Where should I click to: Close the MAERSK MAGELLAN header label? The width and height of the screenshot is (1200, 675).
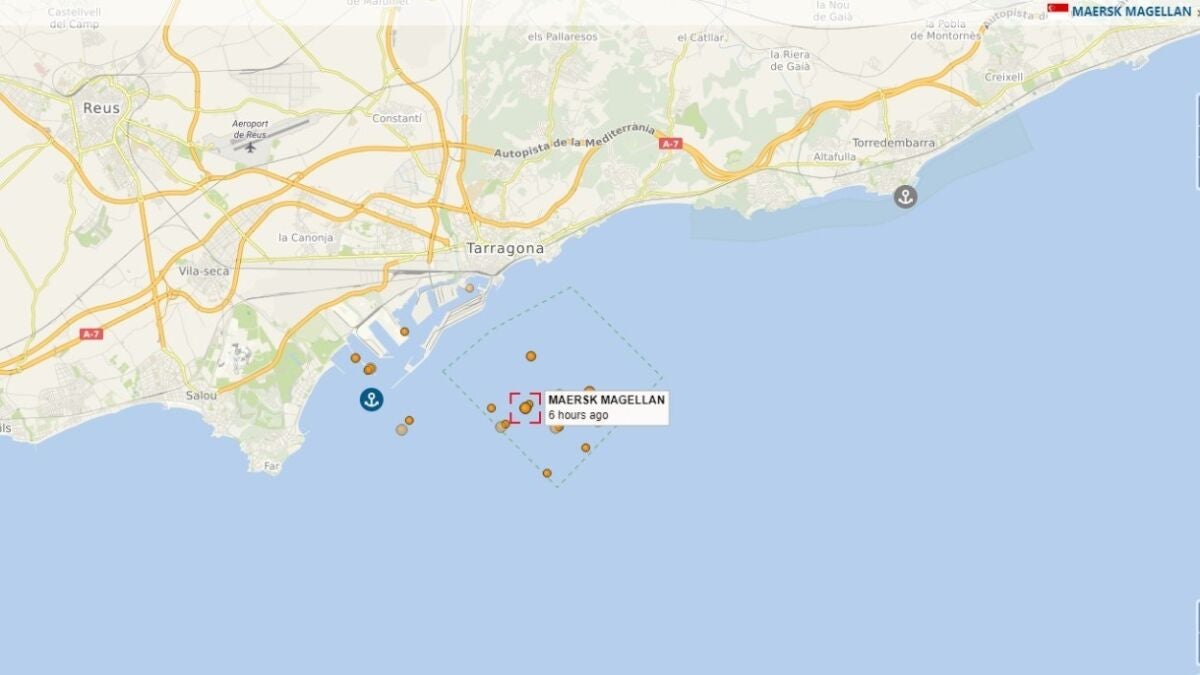1197,12
